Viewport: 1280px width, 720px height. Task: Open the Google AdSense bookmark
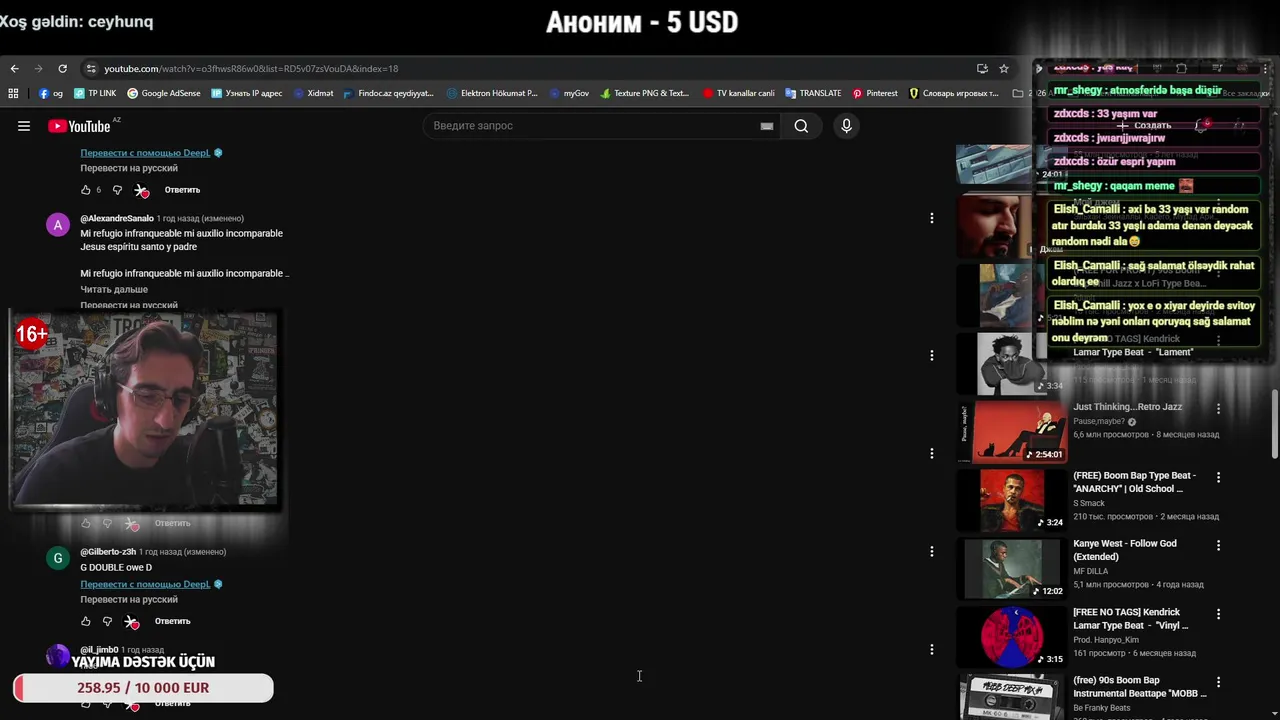pos(163,93)
